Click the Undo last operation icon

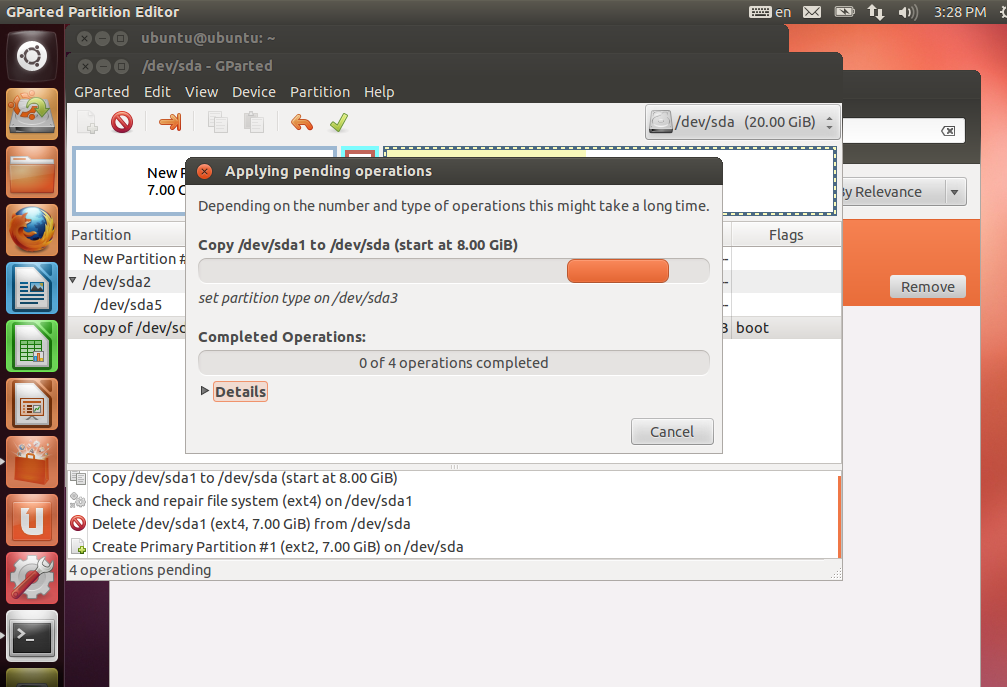pos(302,122)
